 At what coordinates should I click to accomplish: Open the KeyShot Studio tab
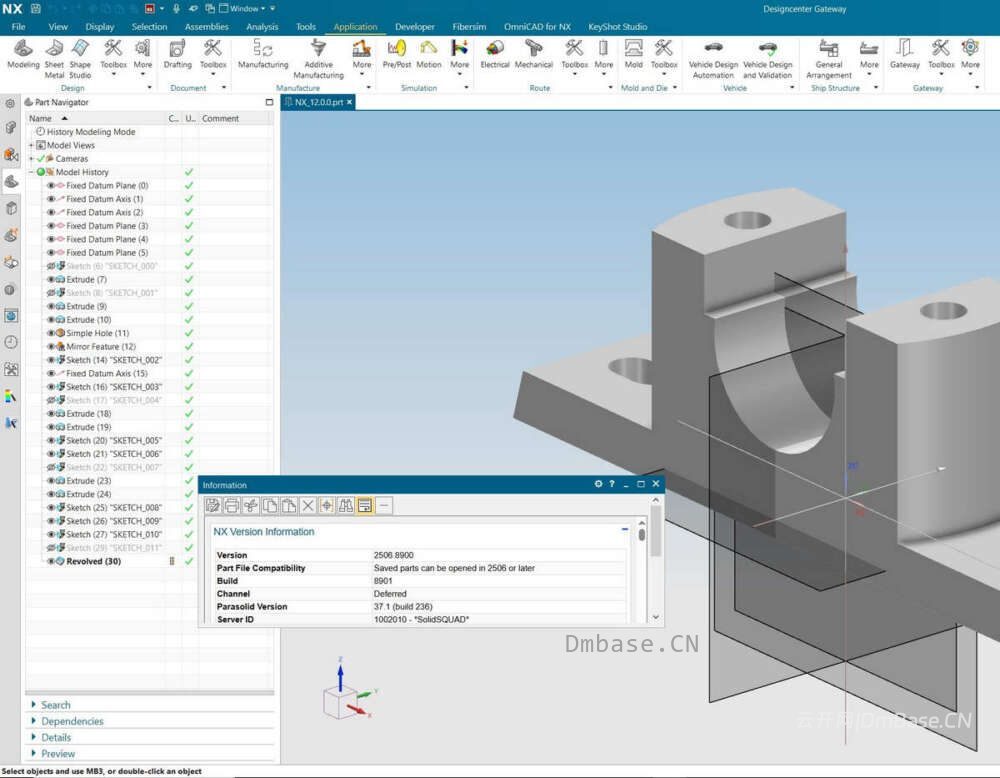617,27
